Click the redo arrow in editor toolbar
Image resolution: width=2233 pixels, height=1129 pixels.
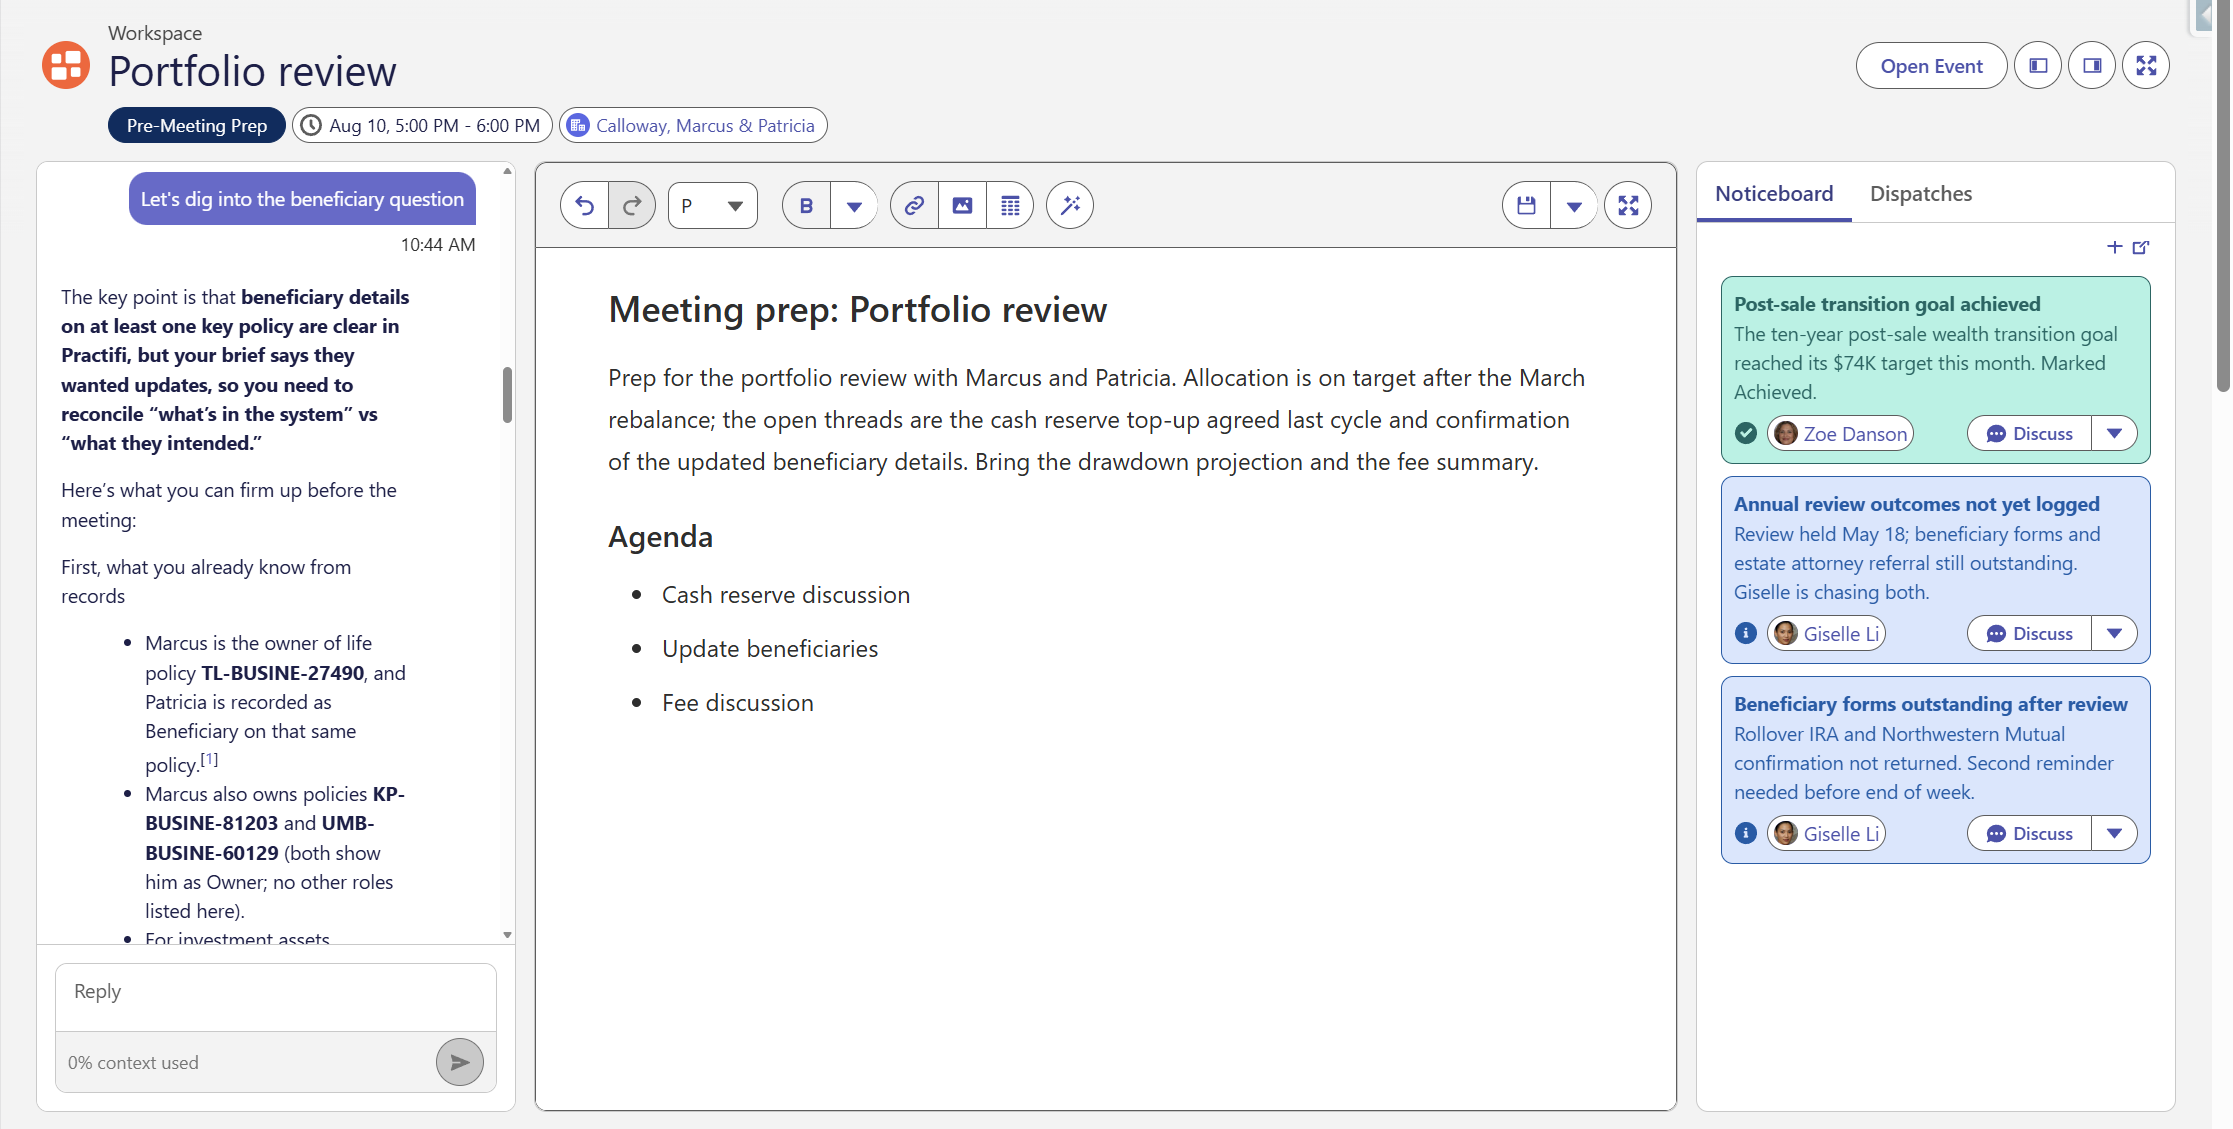[632, 206]
